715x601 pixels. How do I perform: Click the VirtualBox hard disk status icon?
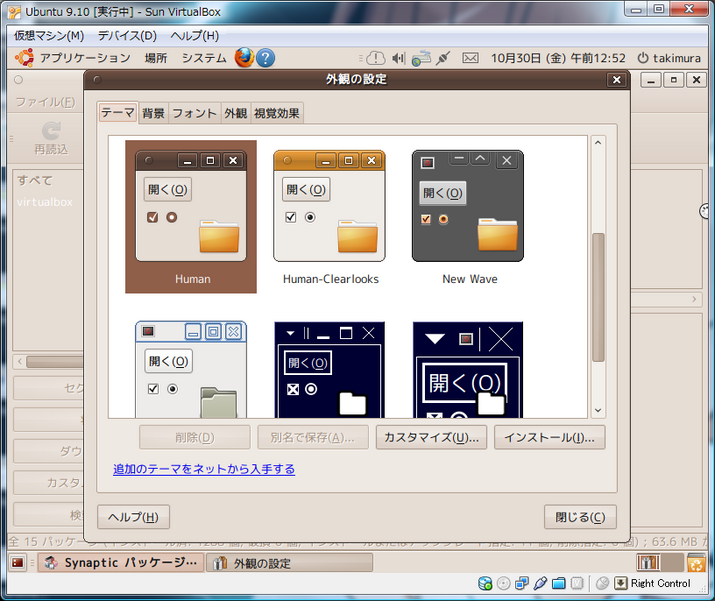(485, 583)
